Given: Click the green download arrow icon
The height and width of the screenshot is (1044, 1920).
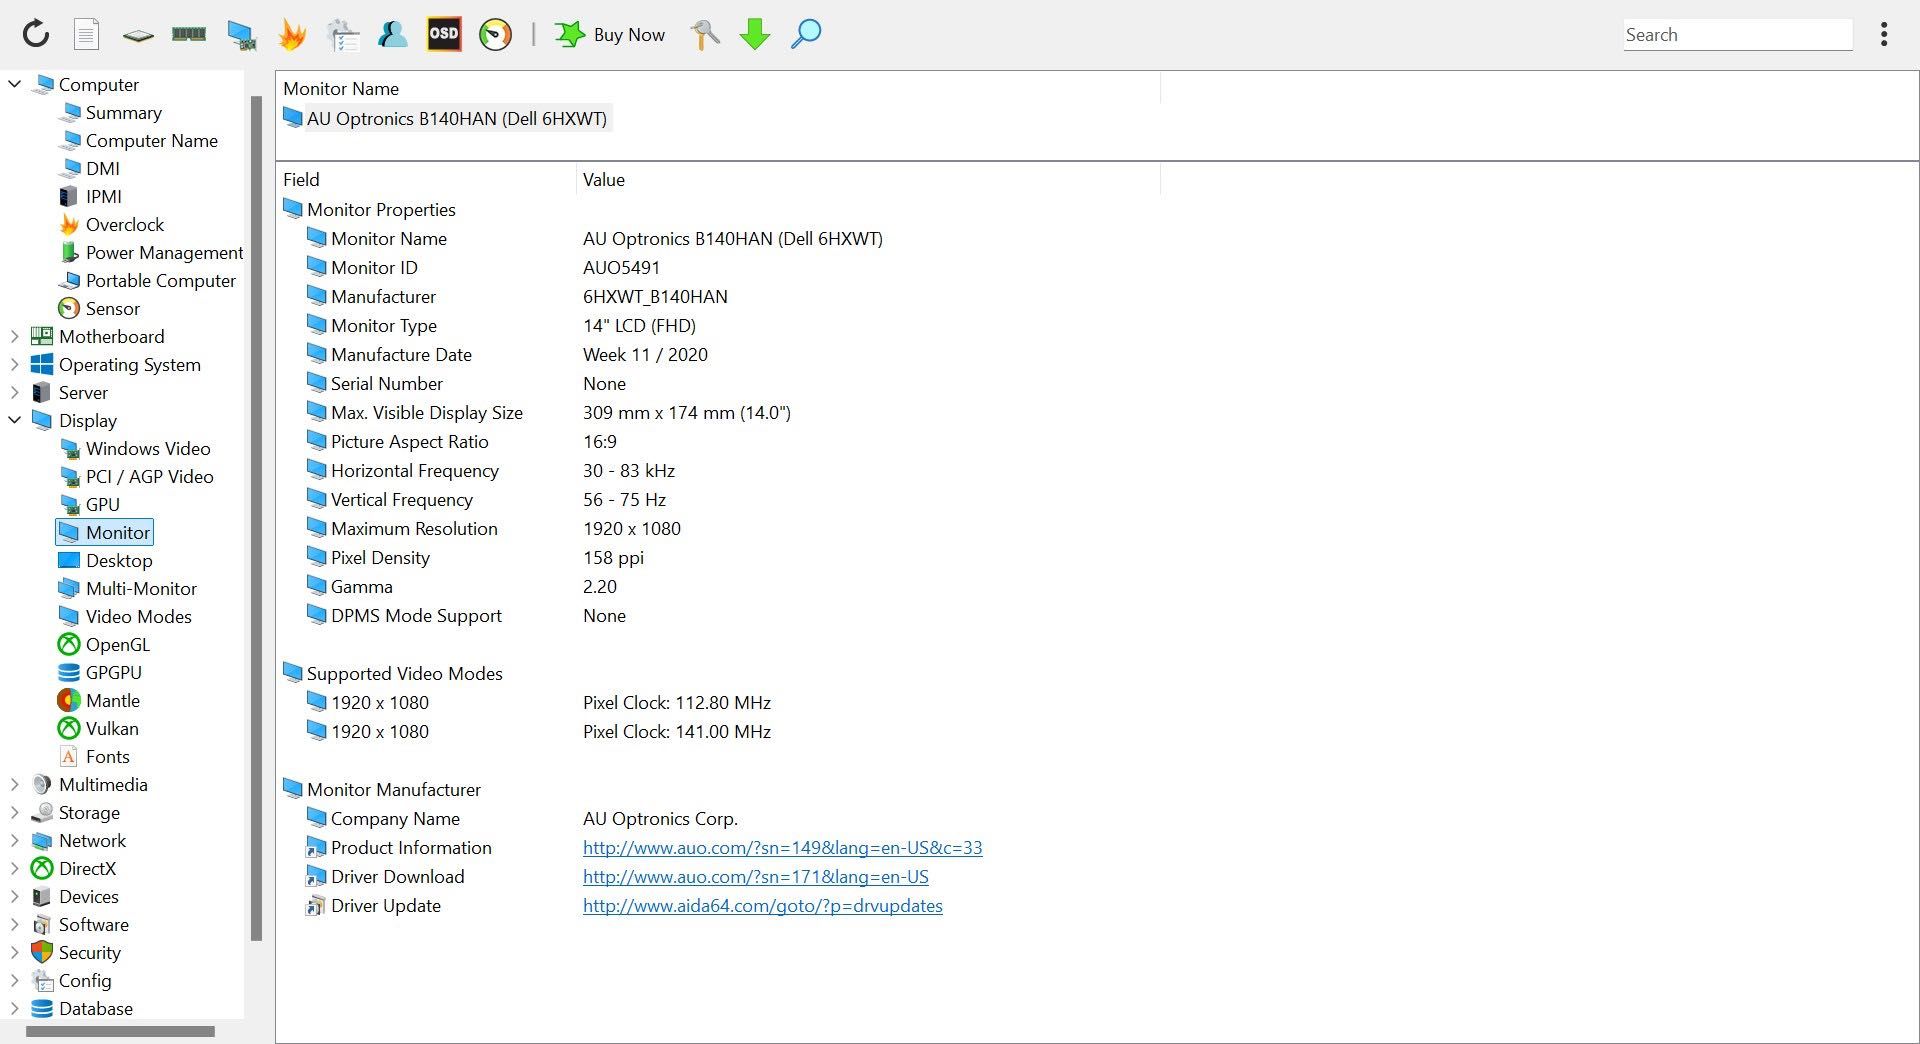Looking at the screenshot, I should pyautogui.click(x=755, y=34).
